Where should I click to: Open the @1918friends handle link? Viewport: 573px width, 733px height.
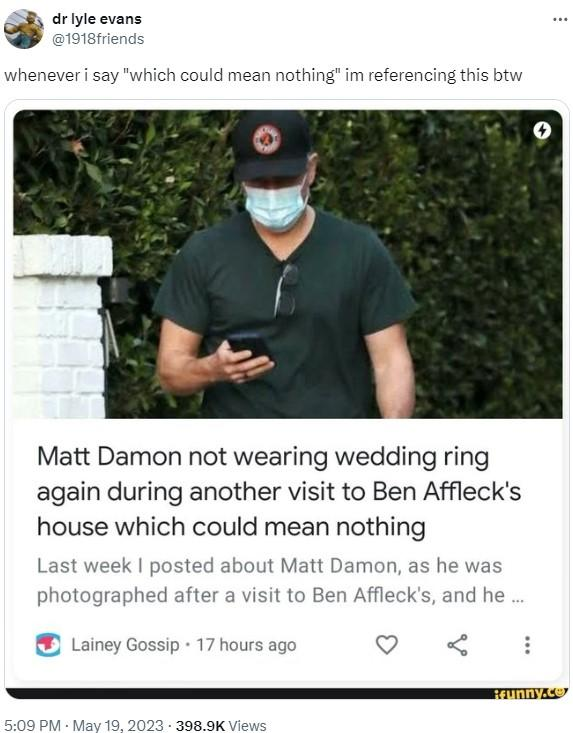[98, 39]
